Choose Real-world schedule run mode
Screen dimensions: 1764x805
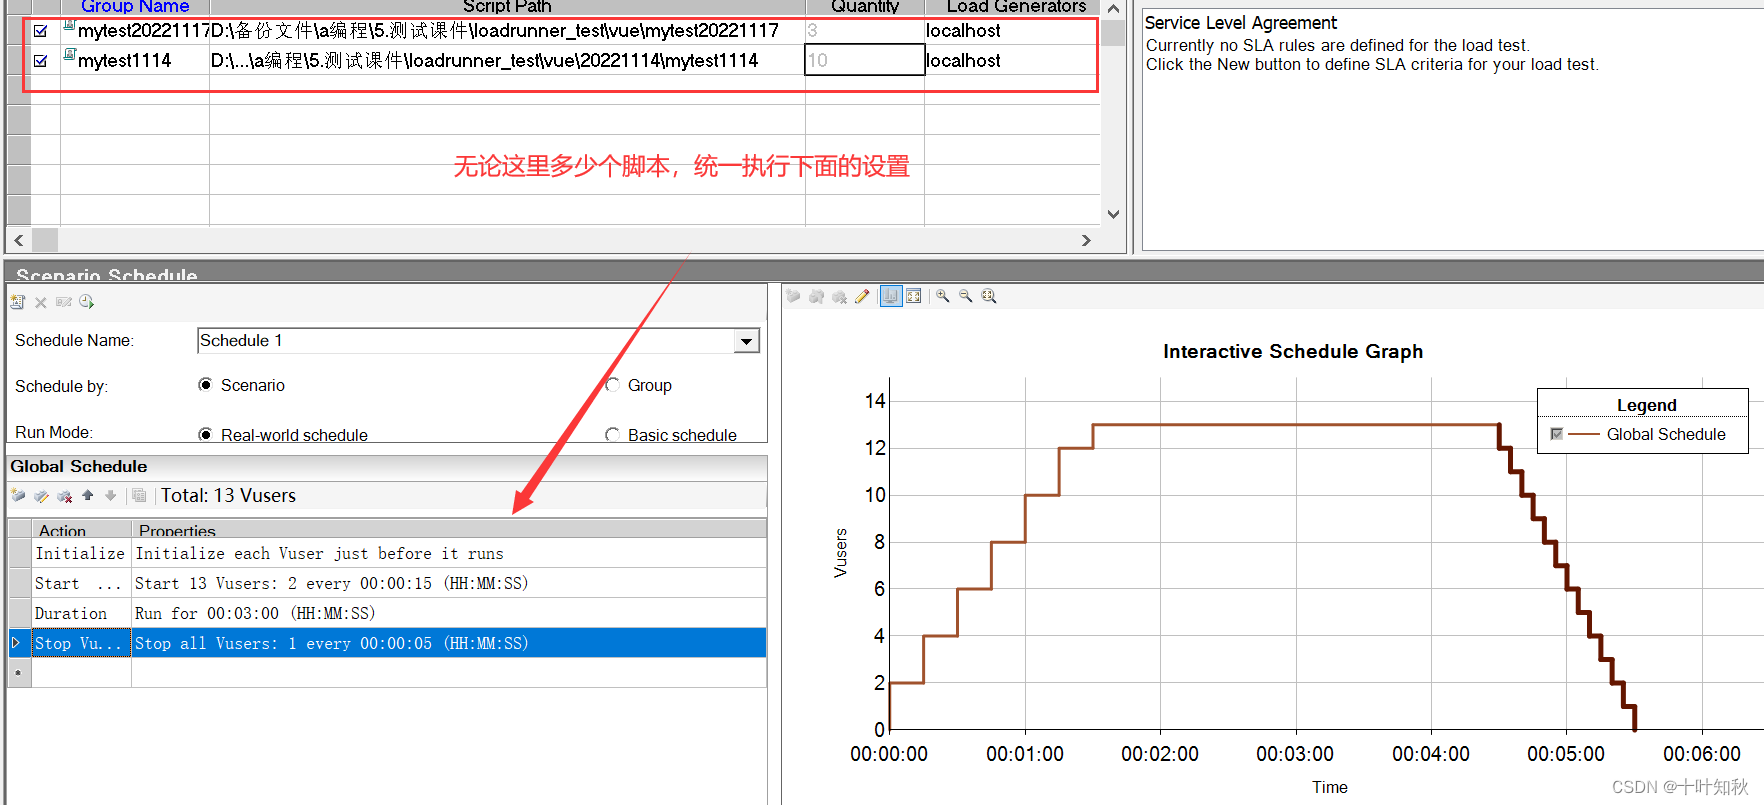(x=205, y=435)
